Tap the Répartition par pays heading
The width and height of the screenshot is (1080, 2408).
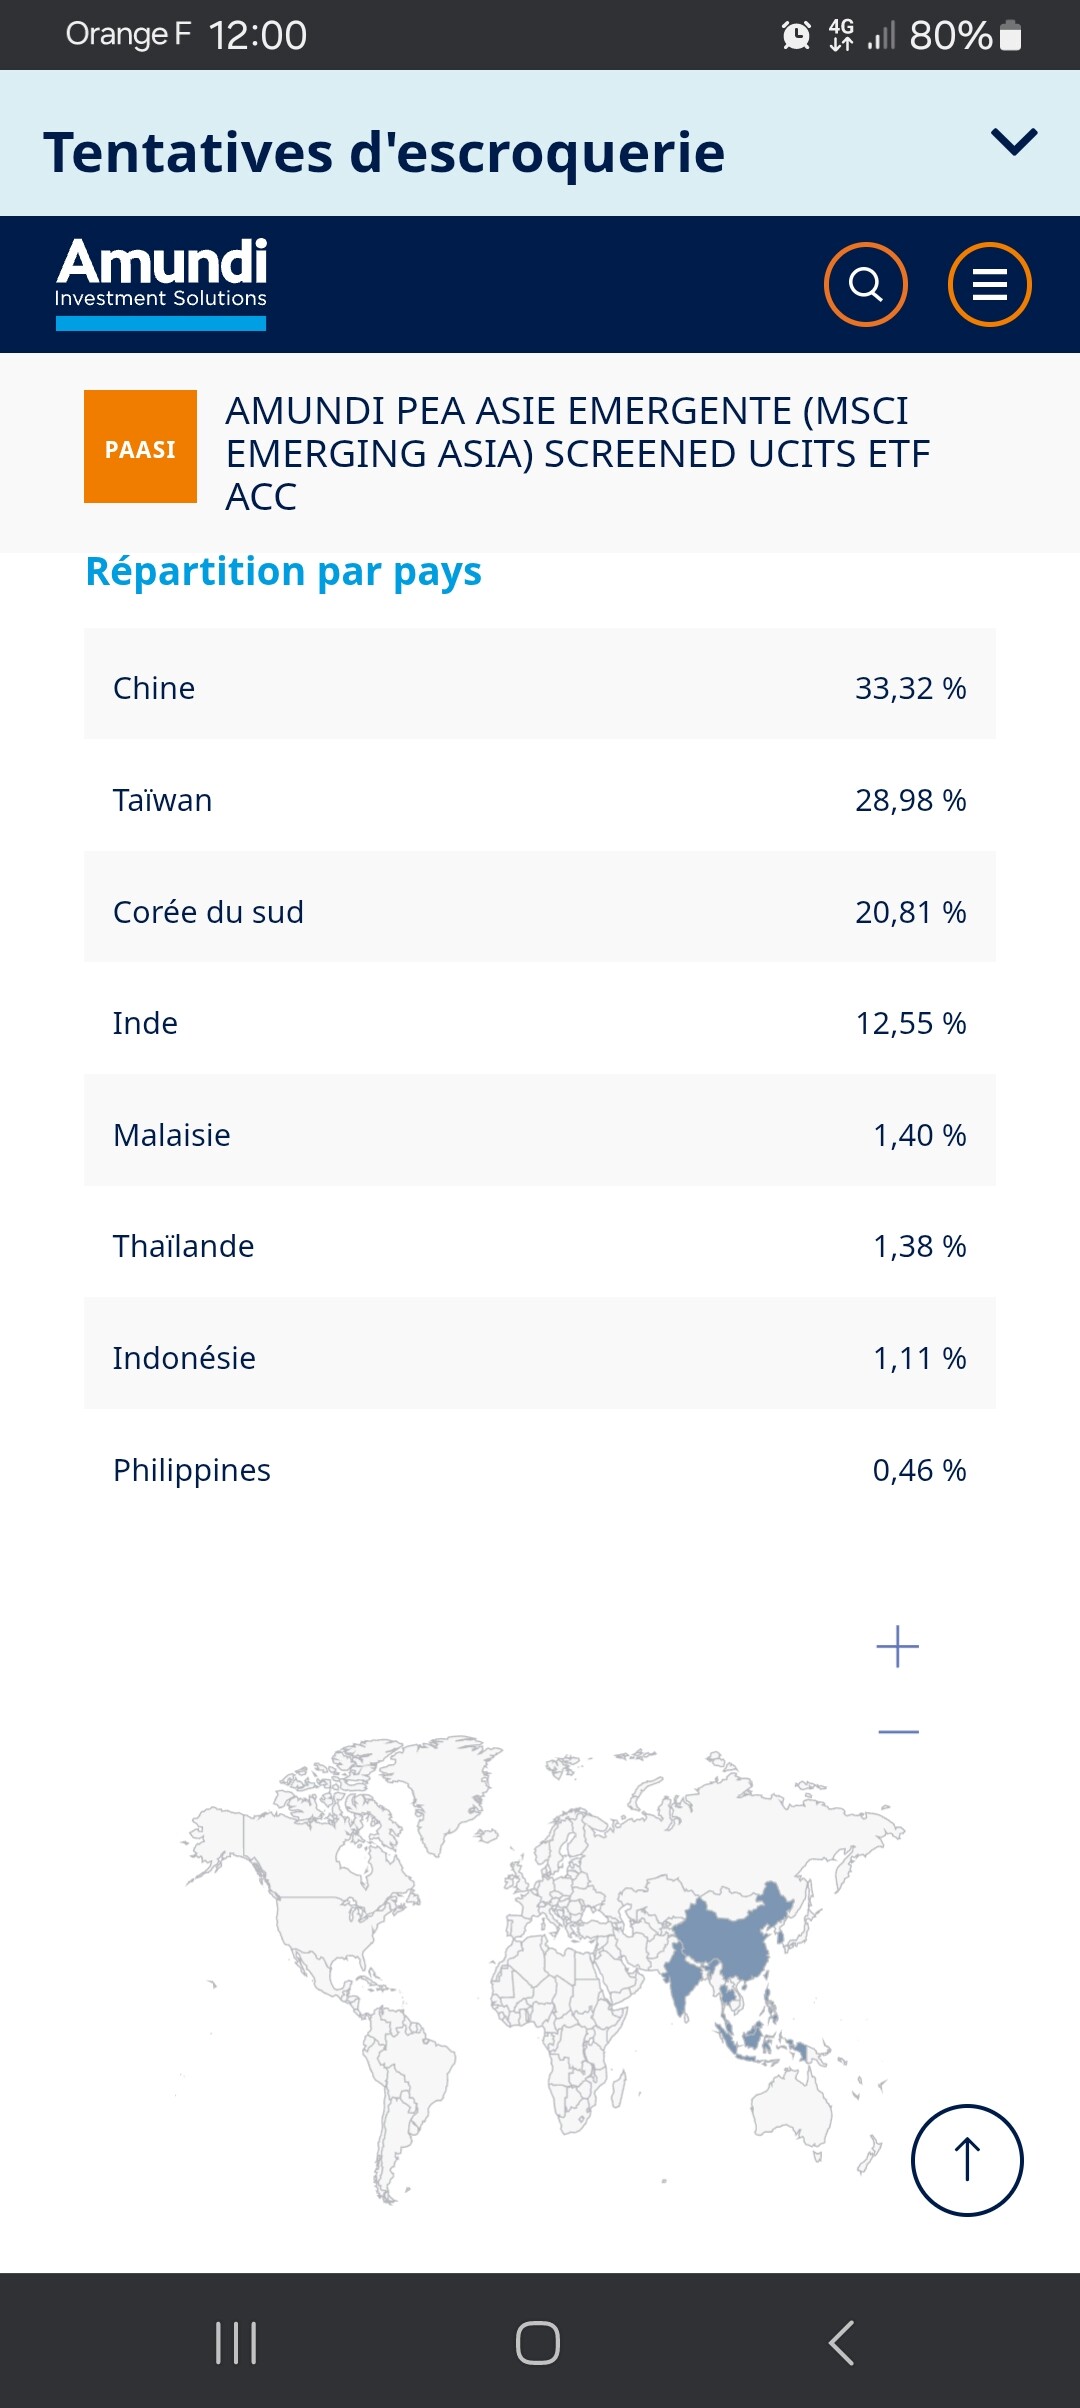tap(283, 571)
